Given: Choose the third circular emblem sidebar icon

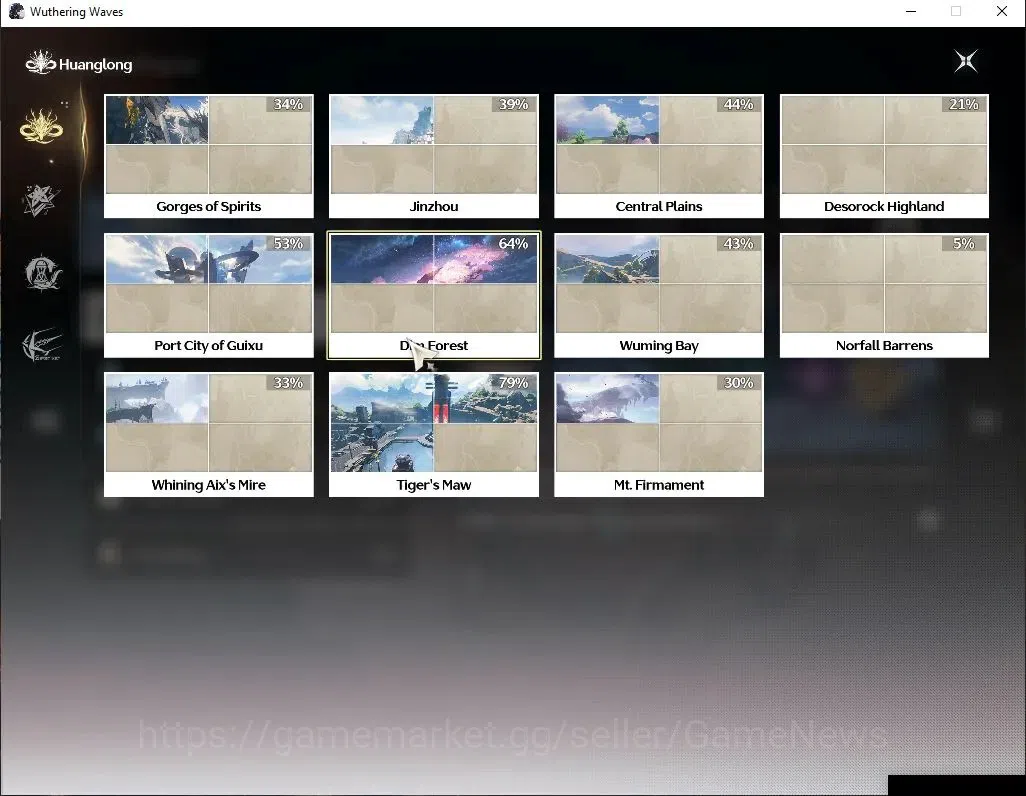Looking at the screenshot, I should click(43, 272).
